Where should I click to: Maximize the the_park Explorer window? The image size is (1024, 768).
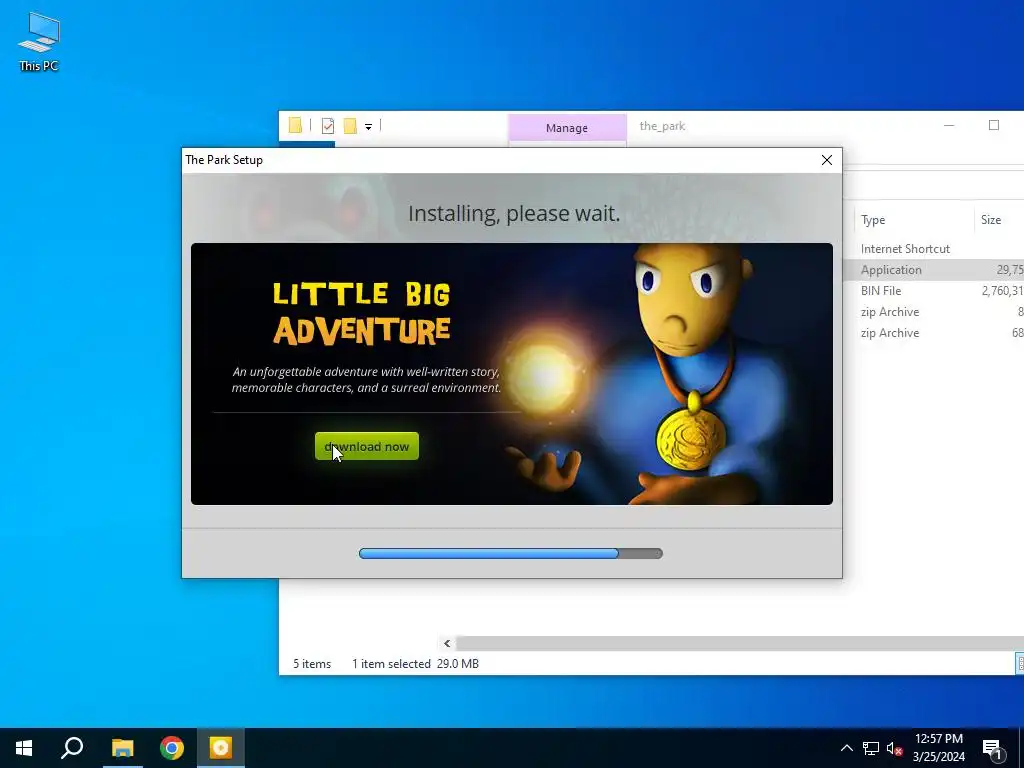click(994, 125)
